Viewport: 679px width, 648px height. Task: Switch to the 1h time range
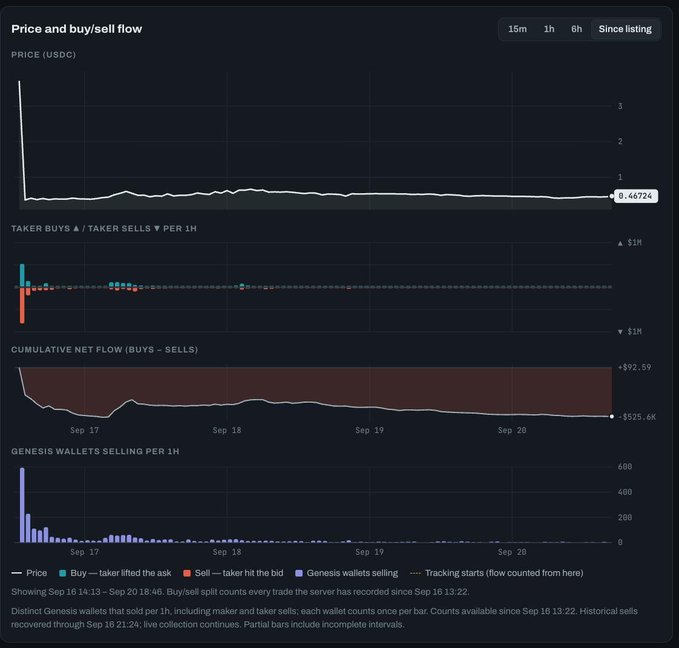pos(549,29)
